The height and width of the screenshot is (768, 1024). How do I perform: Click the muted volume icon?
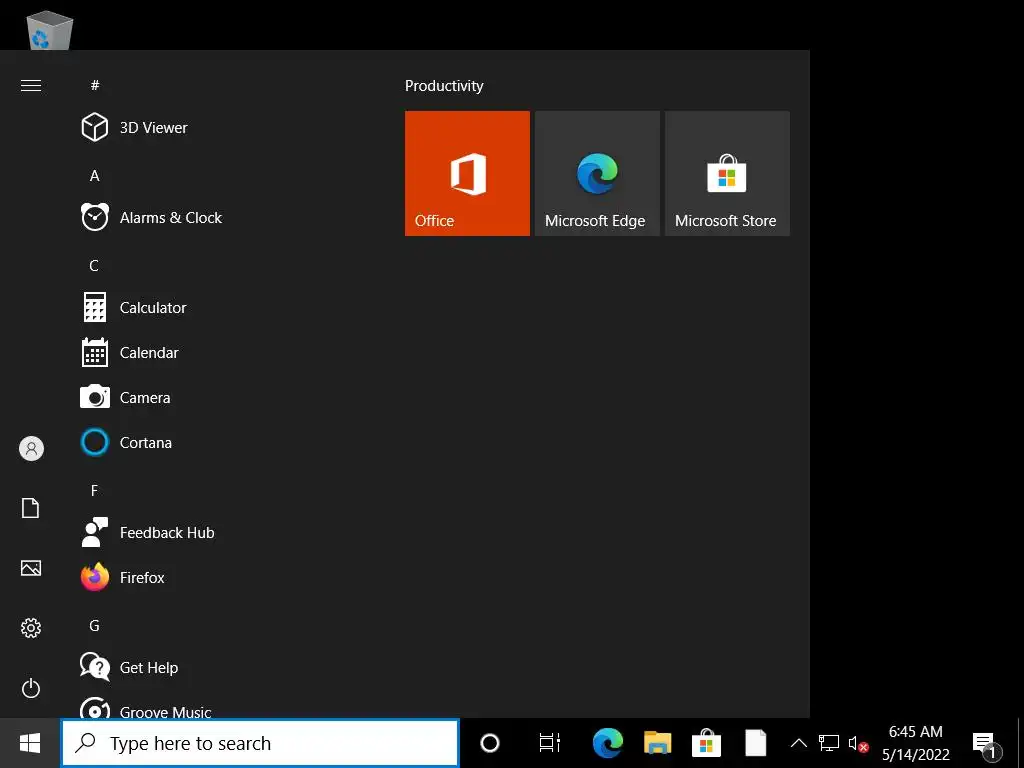[x=858, y=744]
